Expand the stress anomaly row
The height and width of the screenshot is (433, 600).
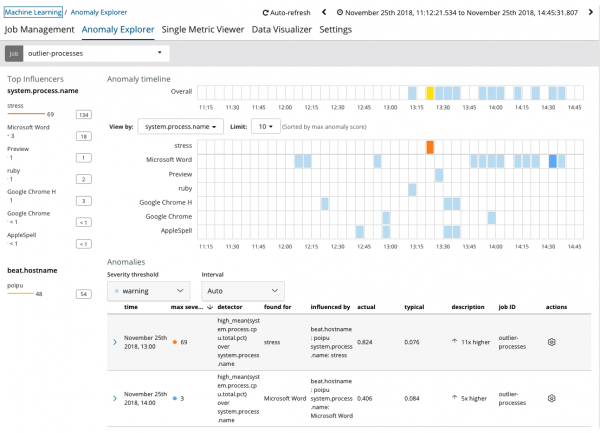114,342
